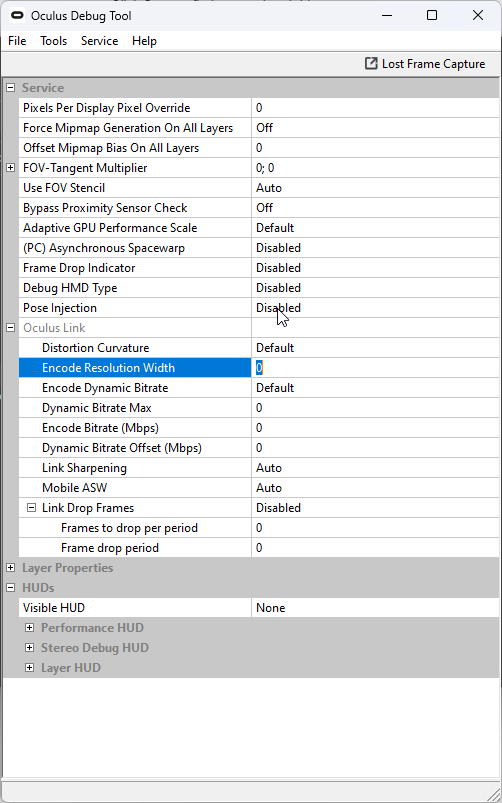Select the Pixels Per Display Pixel Override label

107,108
